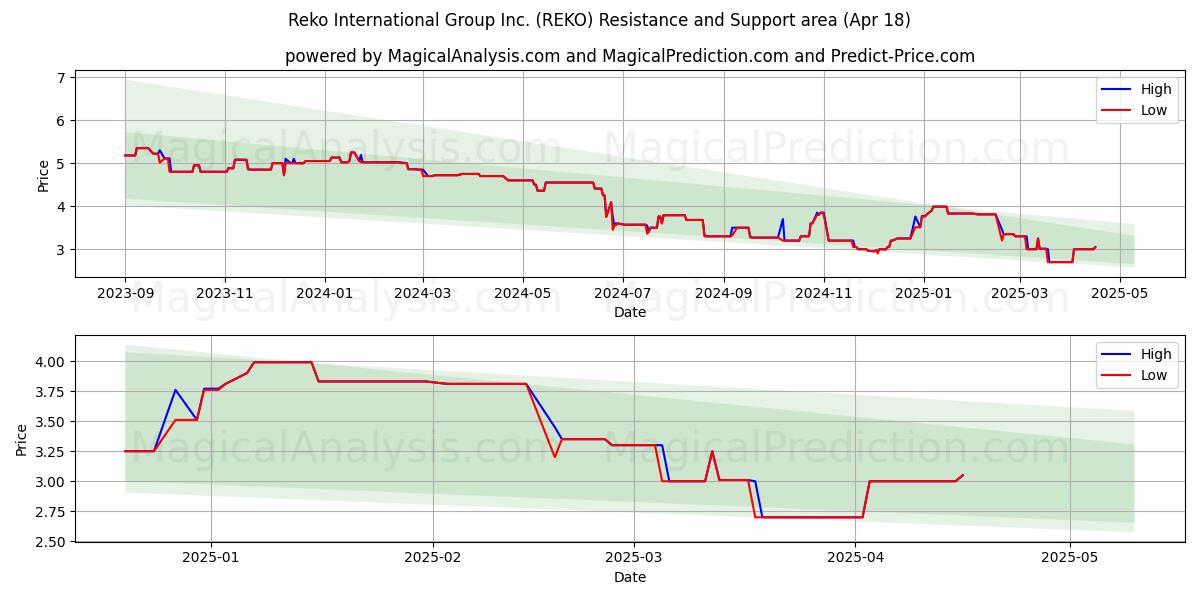Click the 2024-07 x-axis label
1200x600 pixels.
click(x=622, y=295)
